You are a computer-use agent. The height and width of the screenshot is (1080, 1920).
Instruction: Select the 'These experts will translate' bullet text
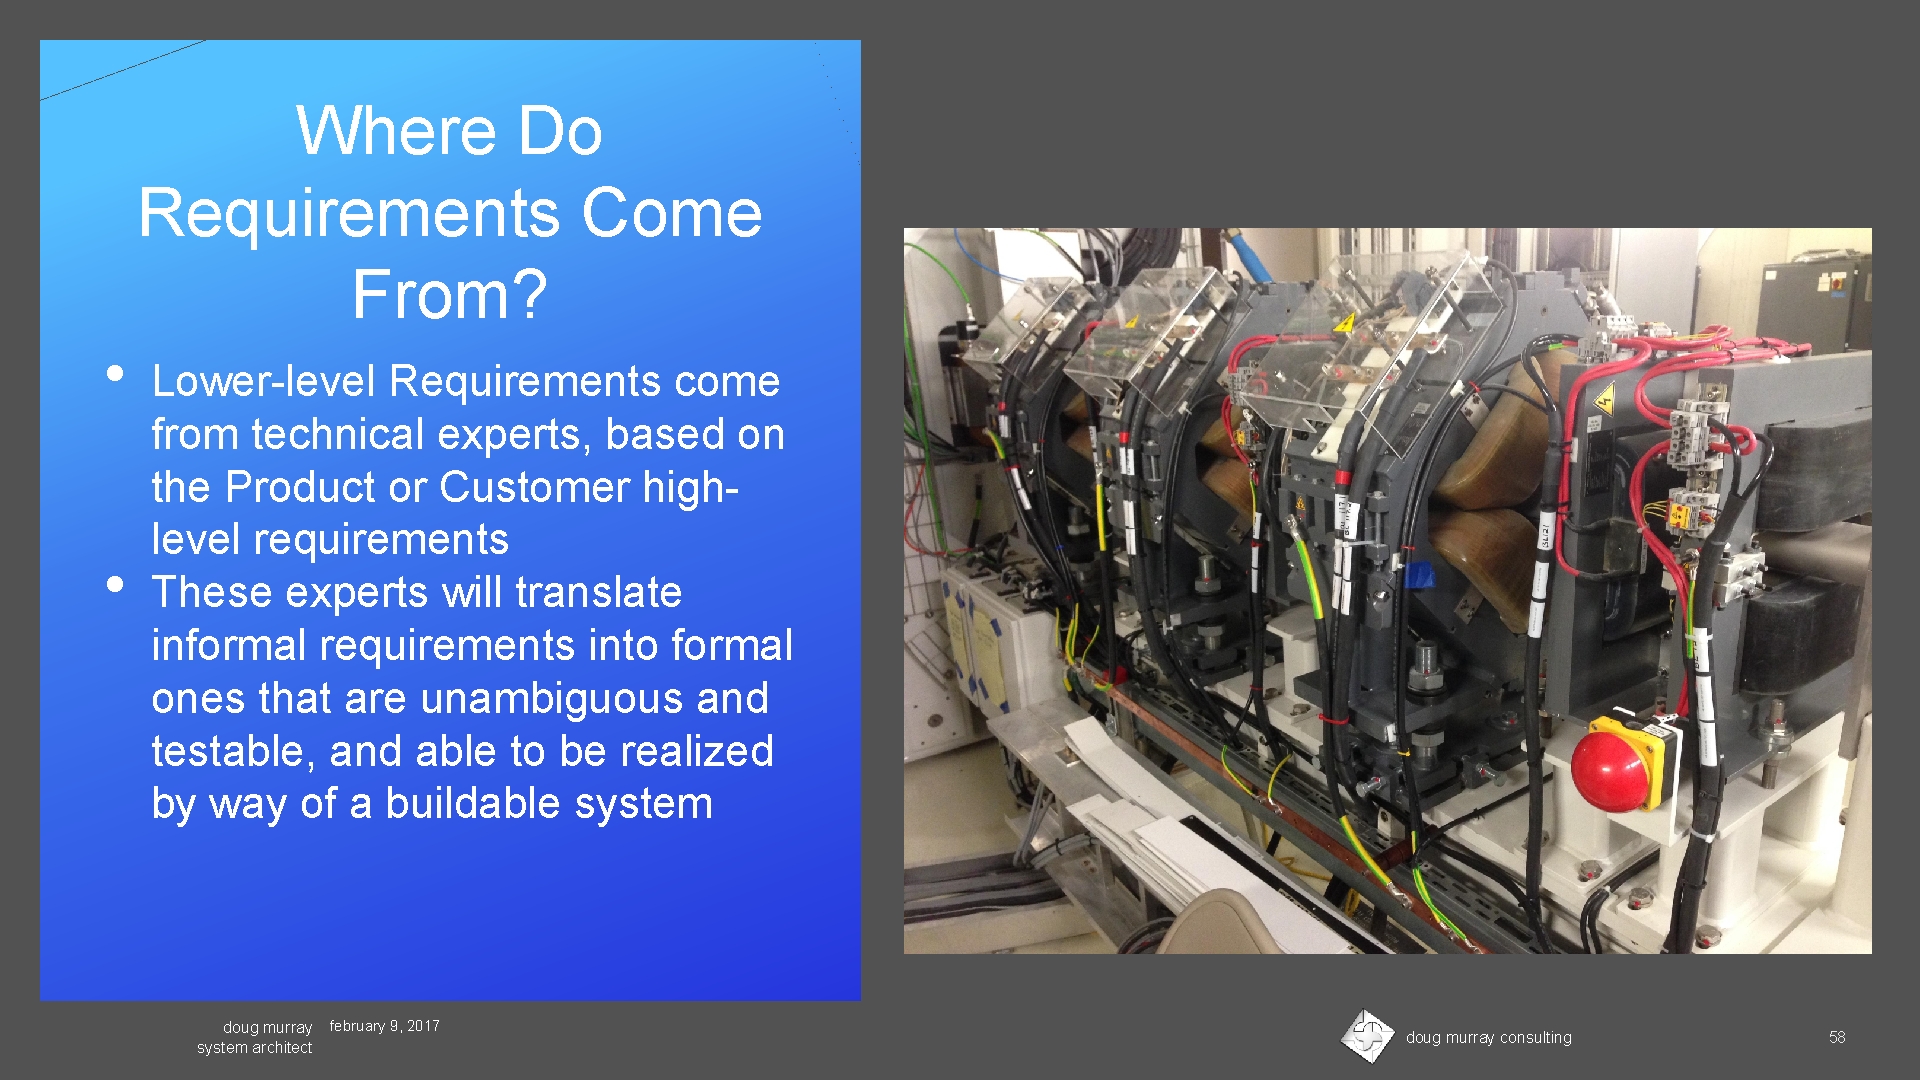[416, 592]
